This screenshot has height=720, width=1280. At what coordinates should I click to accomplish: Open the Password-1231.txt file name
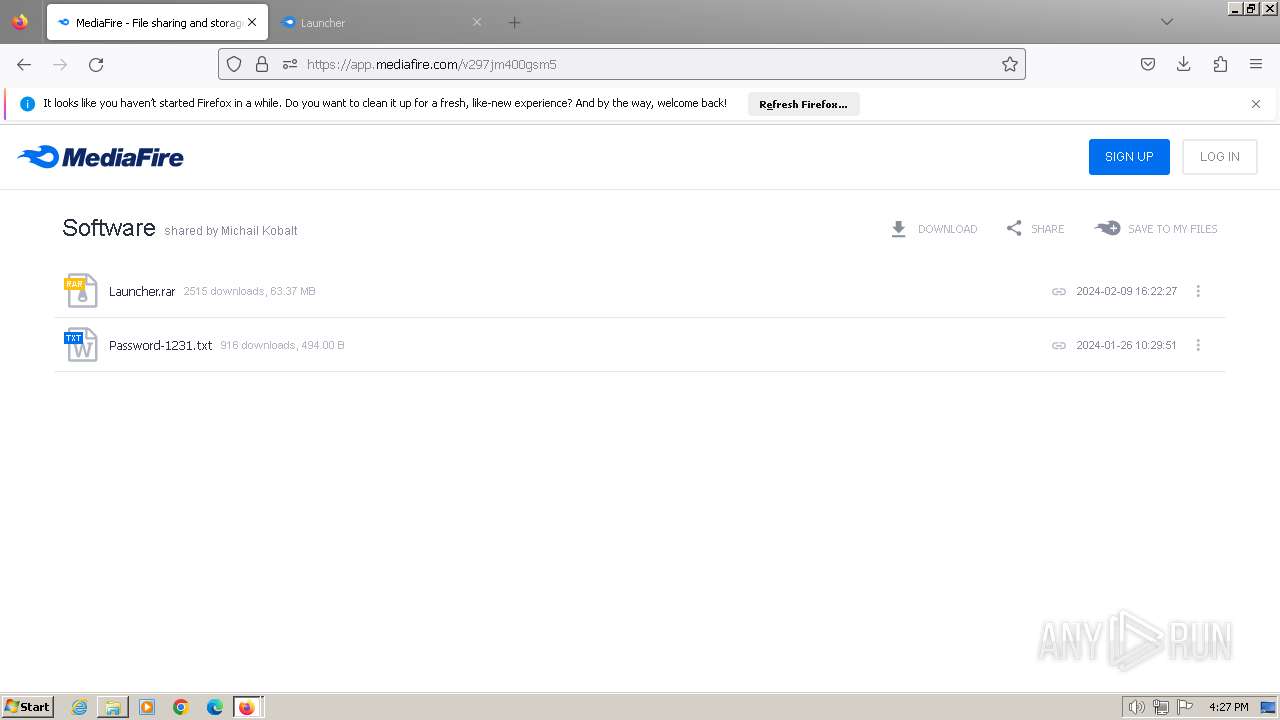[160, 346]
